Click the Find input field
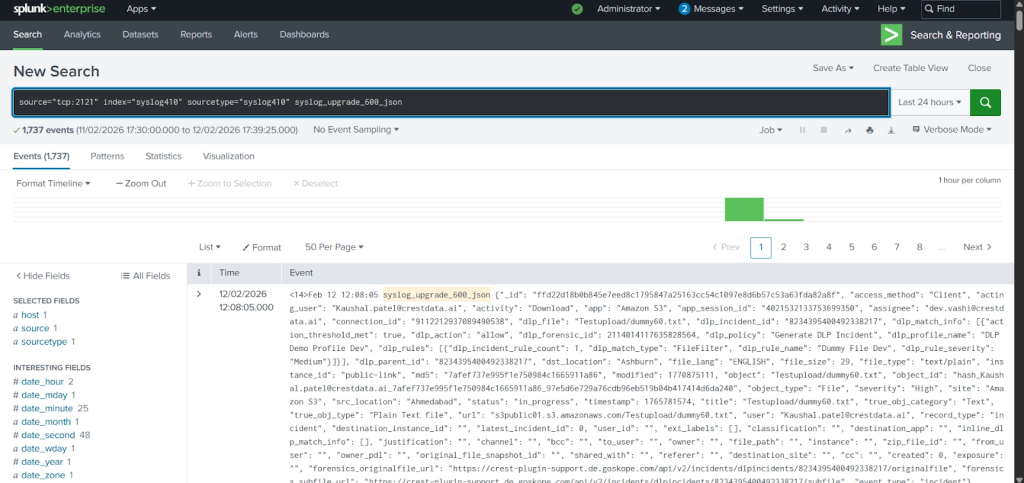Screen dimensions: 1024x483 961,9
